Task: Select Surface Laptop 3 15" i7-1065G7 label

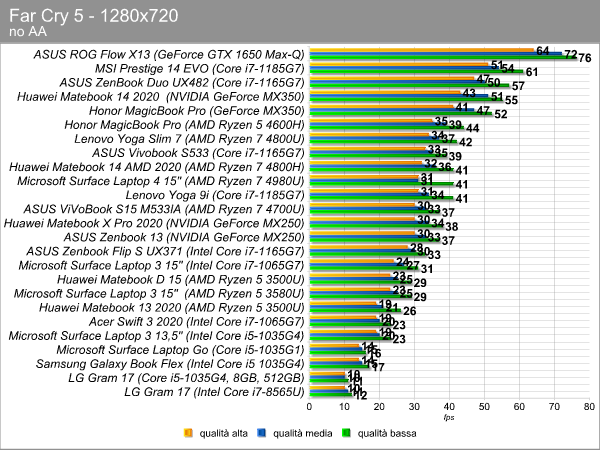Action: coord(161,266)
